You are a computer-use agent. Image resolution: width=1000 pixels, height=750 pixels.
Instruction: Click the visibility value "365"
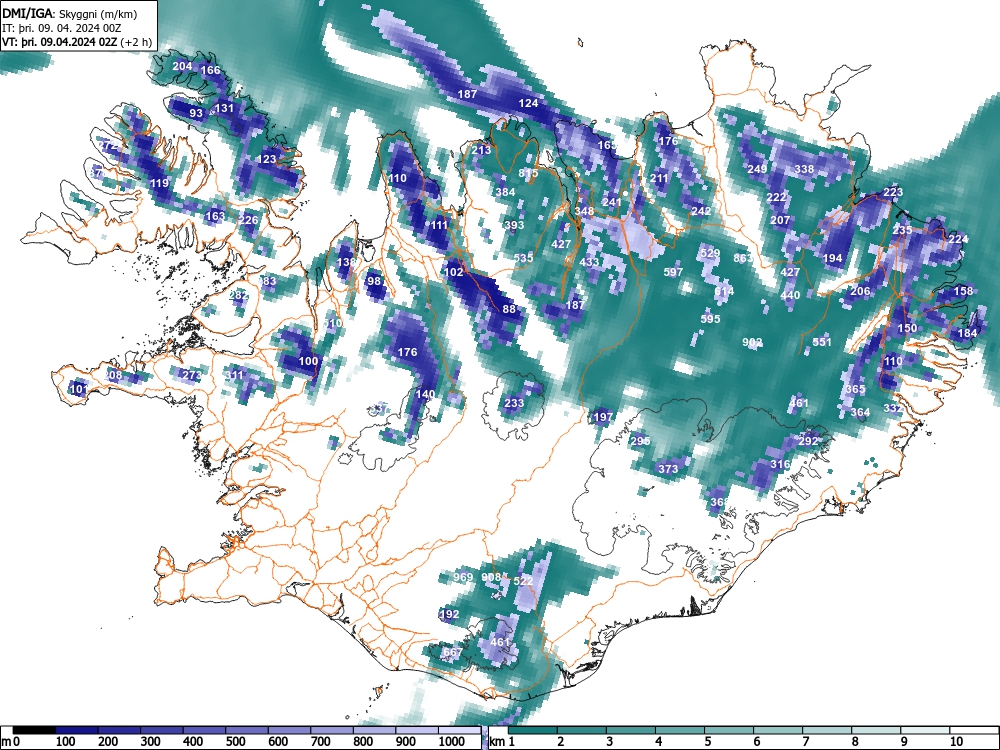[855, 389]
